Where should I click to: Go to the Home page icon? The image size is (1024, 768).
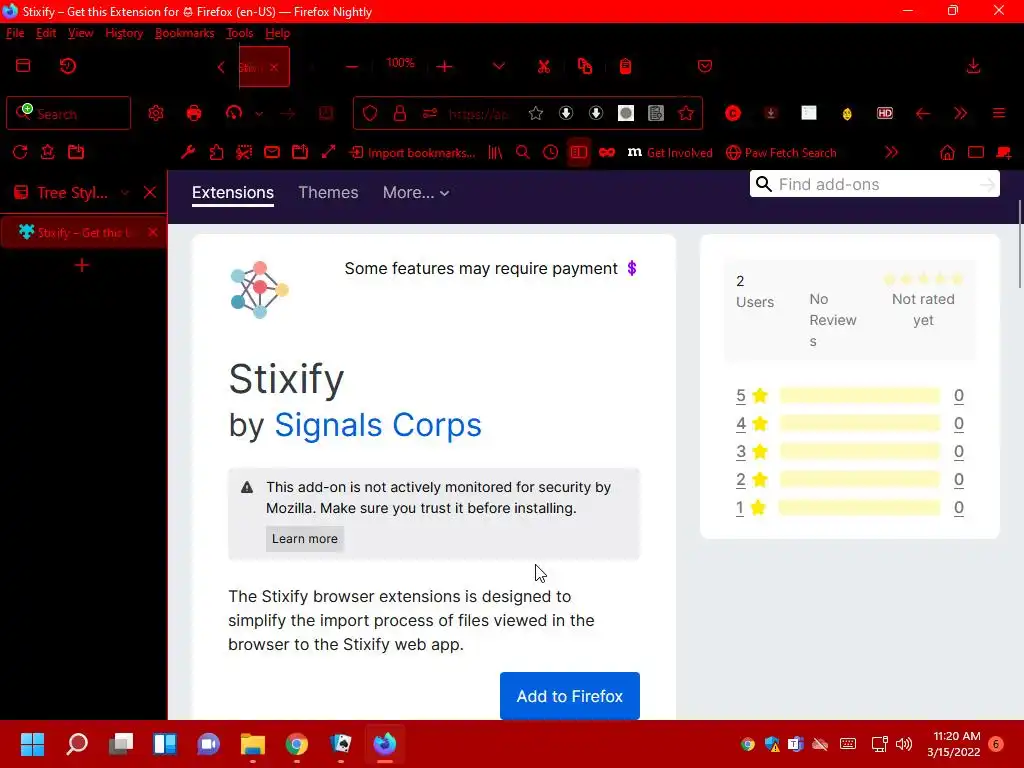coord(947,153)
